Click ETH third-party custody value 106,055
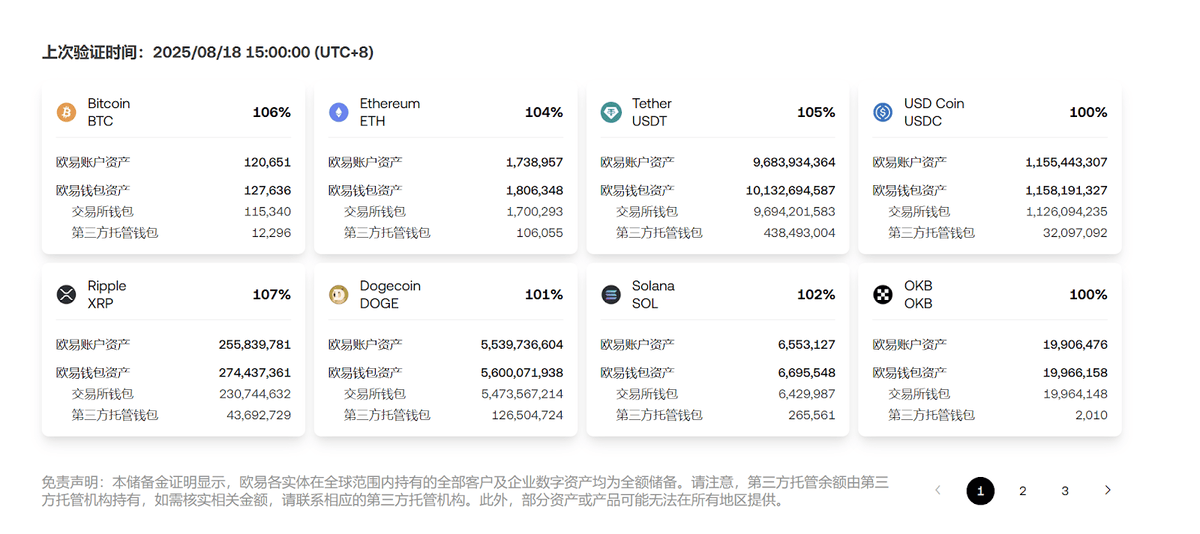1200x534 pixels. click(539, 232)
